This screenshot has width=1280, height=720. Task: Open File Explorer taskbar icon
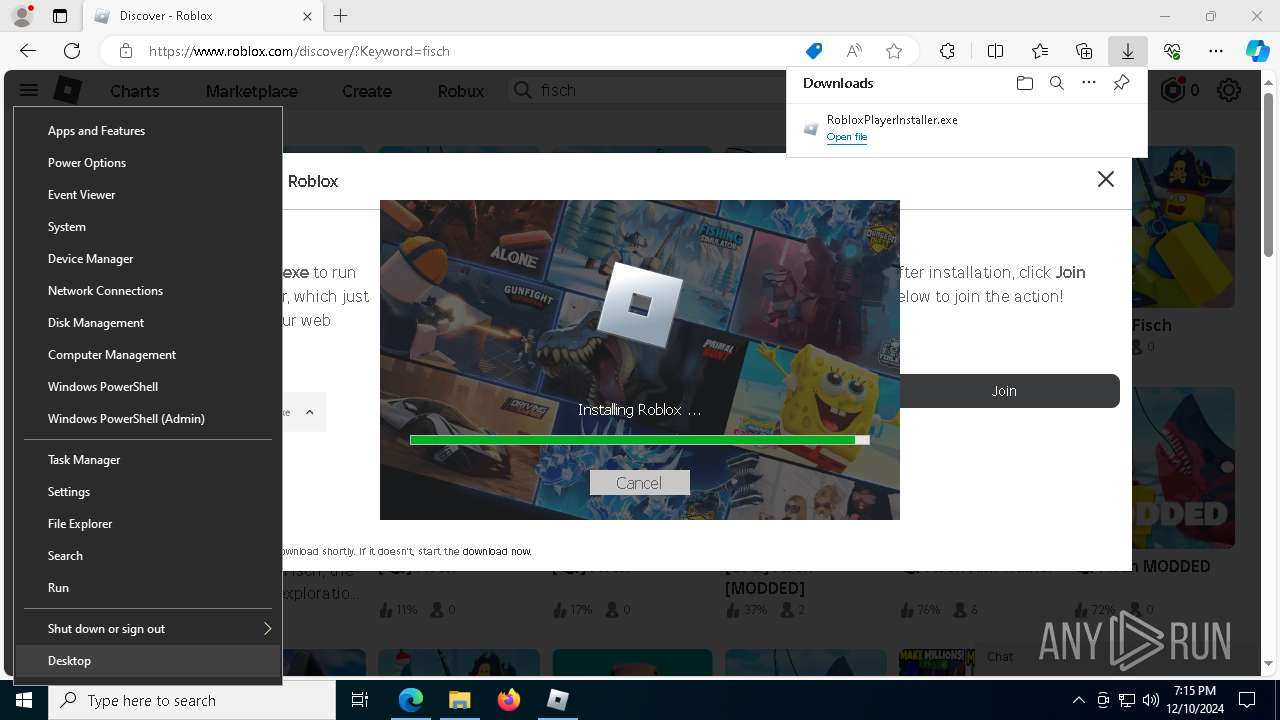pos(460,700)
